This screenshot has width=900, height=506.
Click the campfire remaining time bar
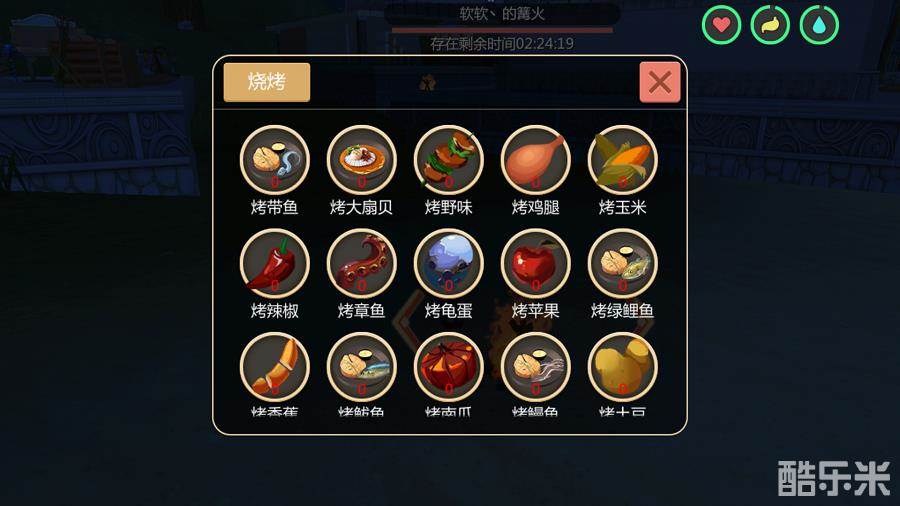click(x=502, y=30)
